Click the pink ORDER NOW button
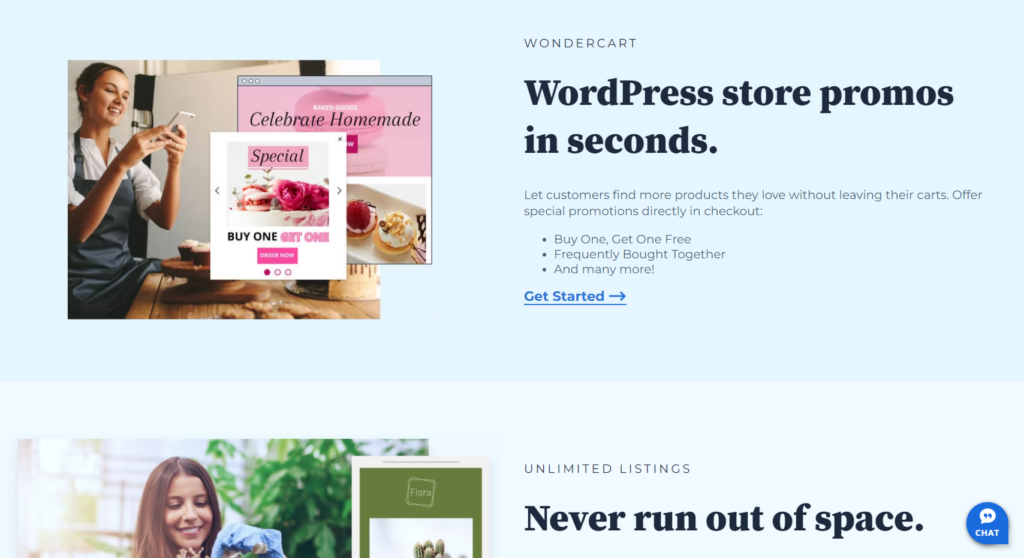The width and height of the screenshot is (1024, 558). tap(277, 255)
